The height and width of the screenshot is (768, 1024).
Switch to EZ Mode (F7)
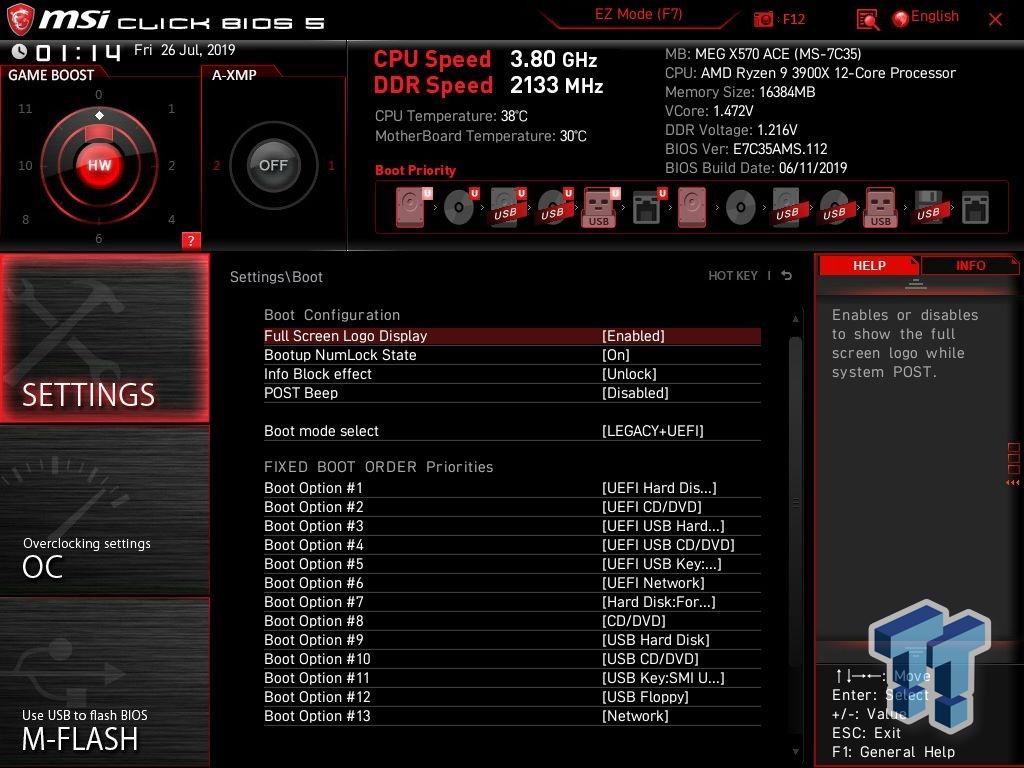click(x=638, y=14)
